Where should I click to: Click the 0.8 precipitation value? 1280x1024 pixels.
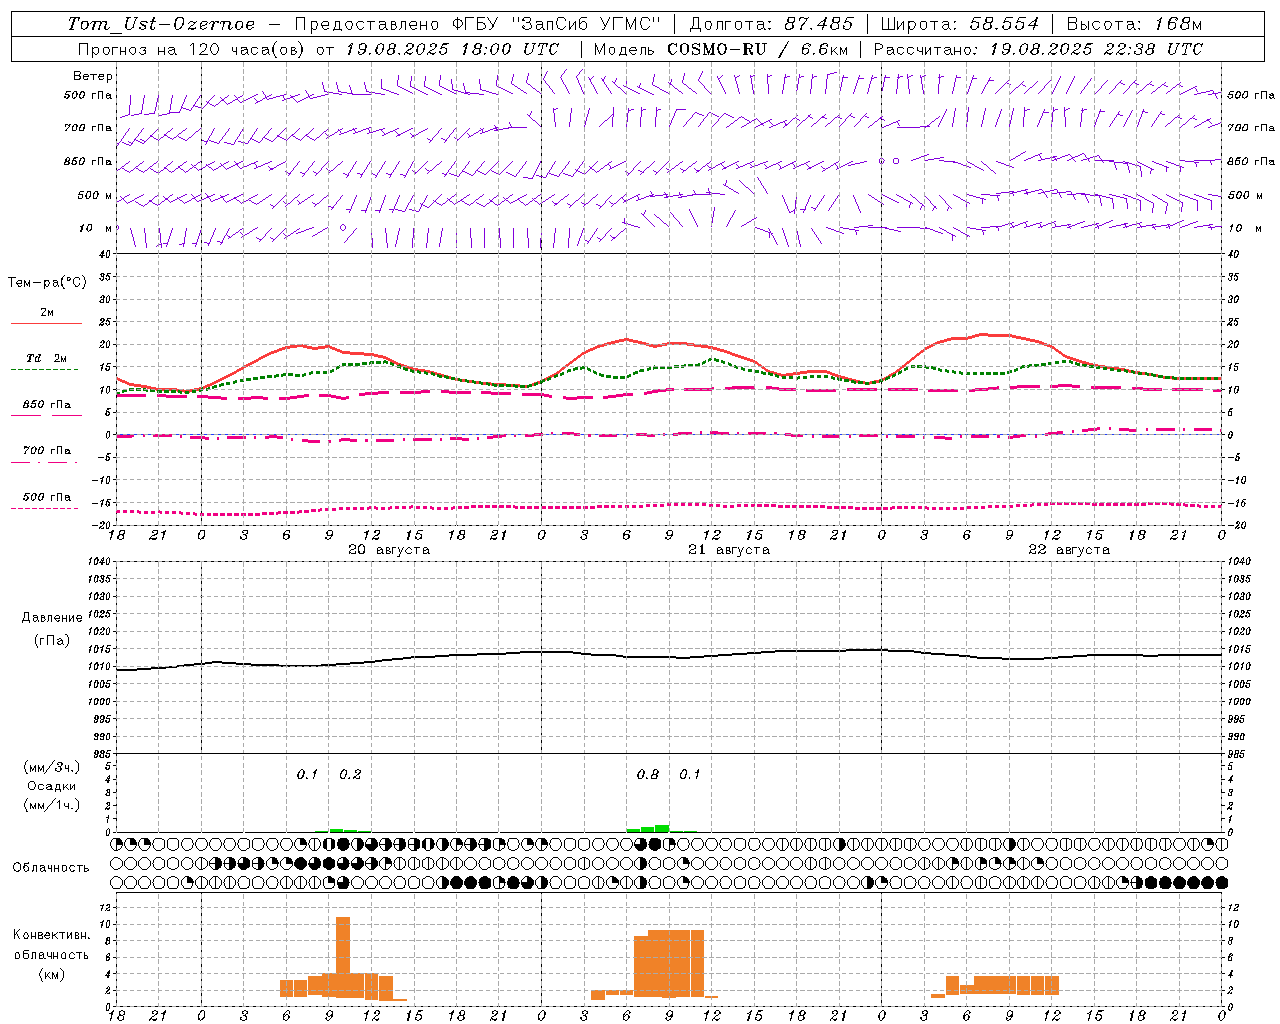tap(648, 775)
